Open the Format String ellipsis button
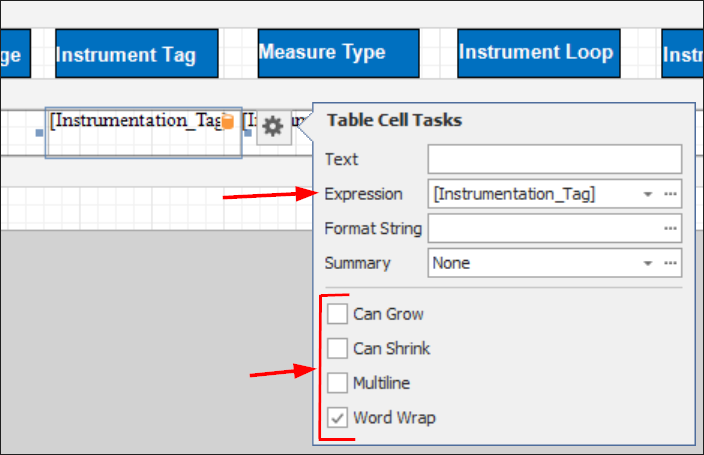The height and width of the screenshot is (455, 704). [671, 229]
